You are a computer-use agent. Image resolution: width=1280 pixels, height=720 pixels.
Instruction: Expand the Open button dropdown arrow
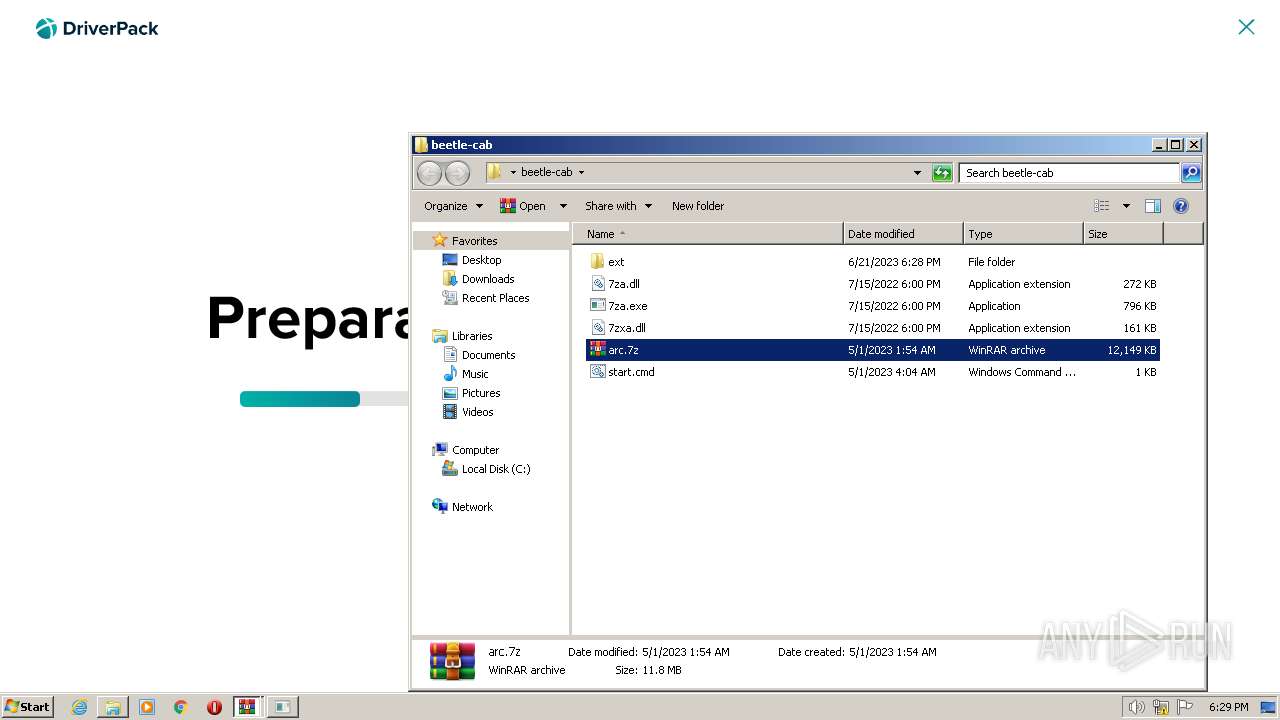[563, 206]
